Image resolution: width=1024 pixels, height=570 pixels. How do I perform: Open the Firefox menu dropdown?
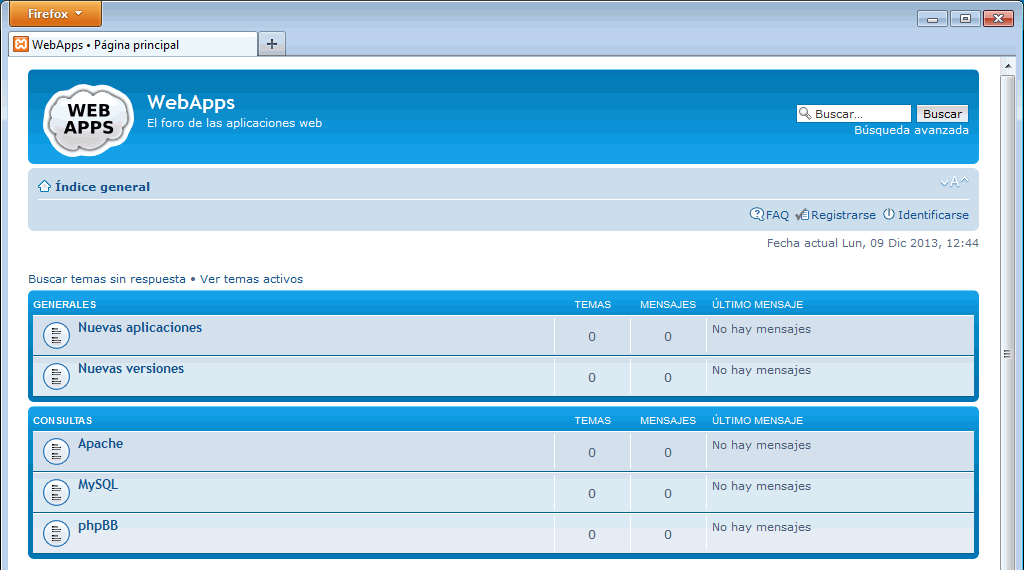tap(56, 14)
